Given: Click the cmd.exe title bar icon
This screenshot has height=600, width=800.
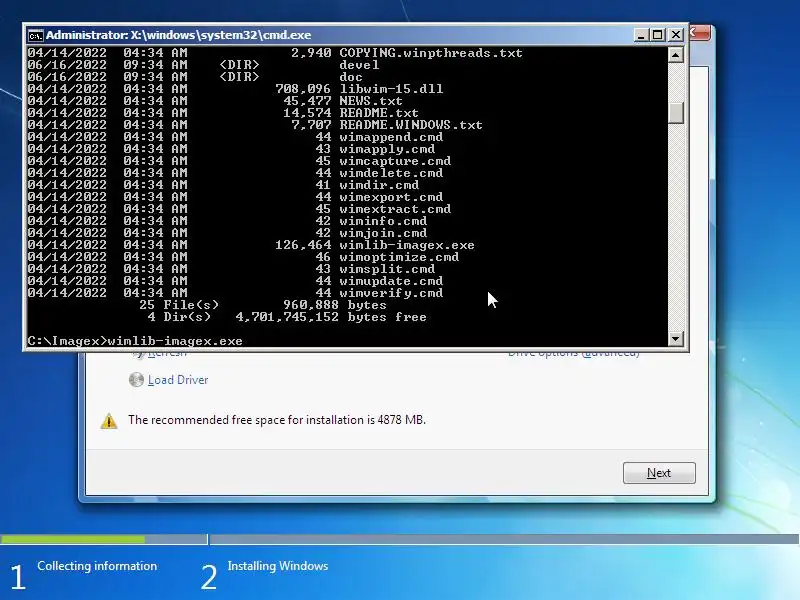Looking at the screenshot, I should coord(35,35).
